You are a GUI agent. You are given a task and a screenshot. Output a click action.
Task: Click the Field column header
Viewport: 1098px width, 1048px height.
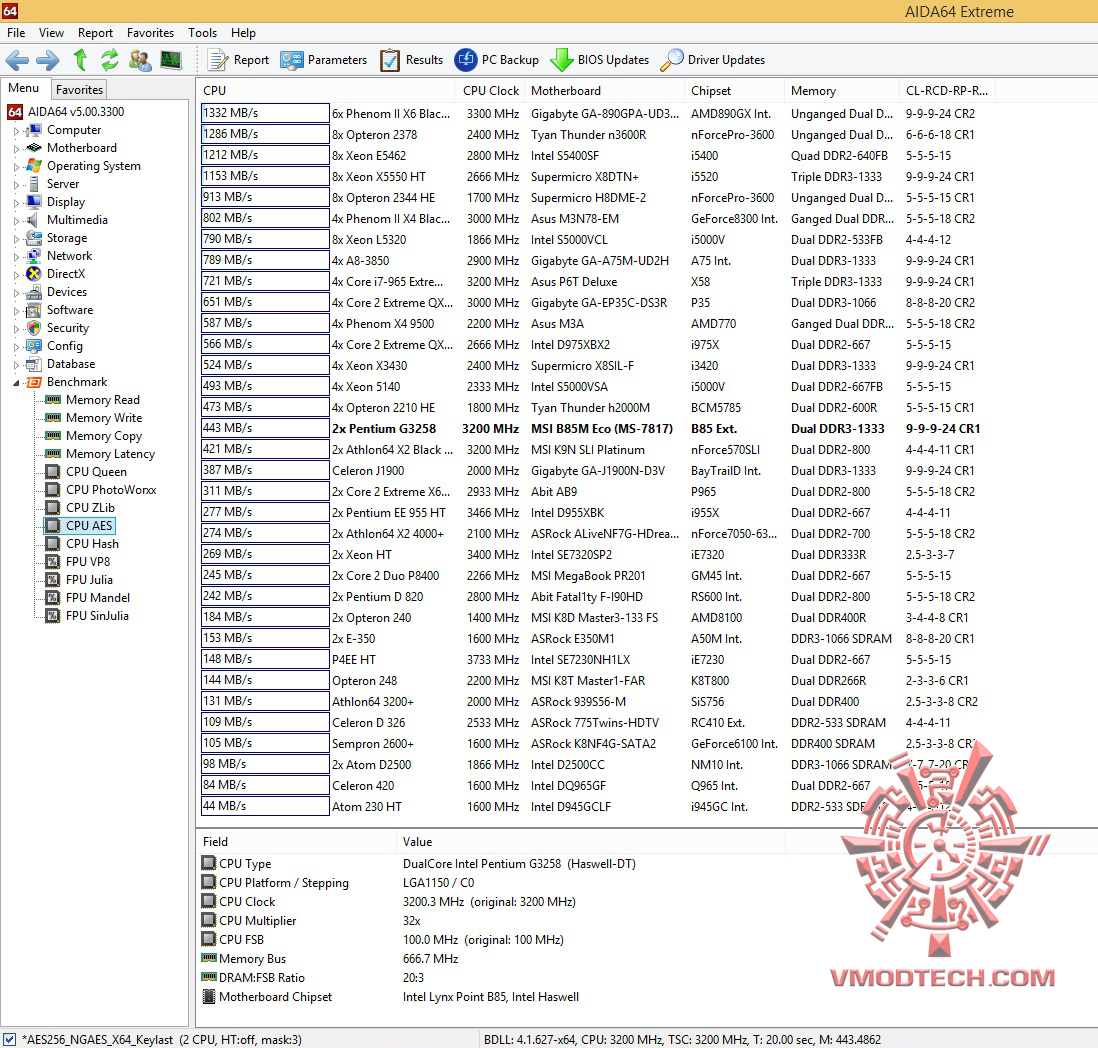tap(297, 841)
